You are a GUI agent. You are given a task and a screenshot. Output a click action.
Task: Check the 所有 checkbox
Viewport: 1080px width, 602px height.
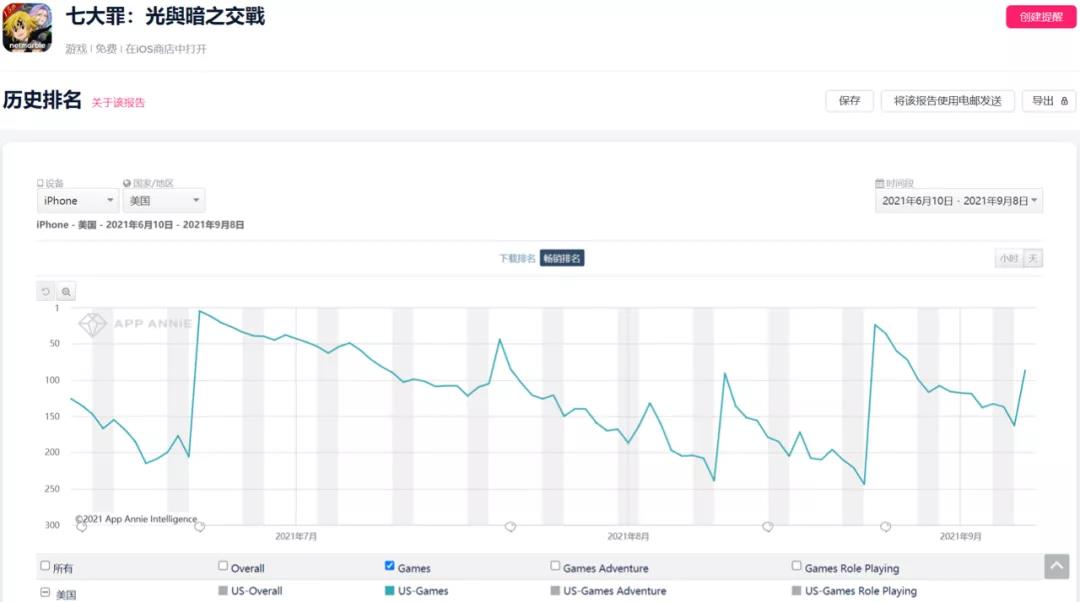click(45, 566)
